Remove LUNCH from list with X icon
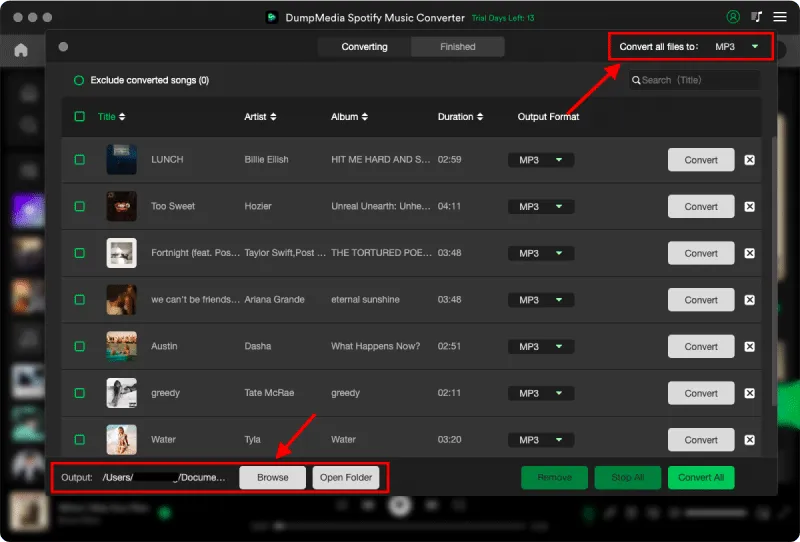 pos(749,160)
